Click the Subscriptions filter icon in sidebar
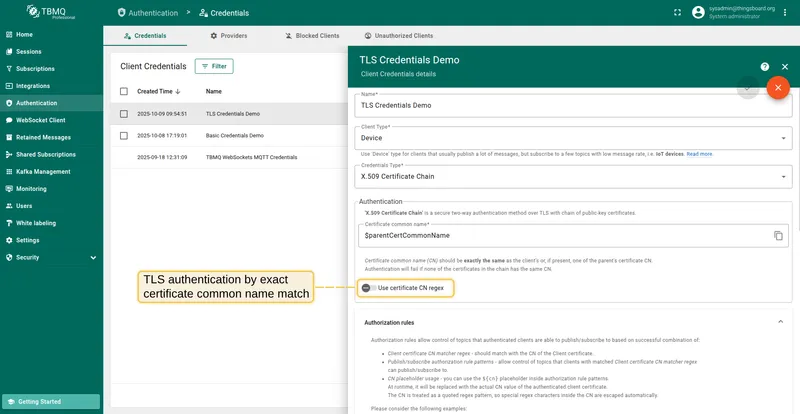Image resolution: width=800 pixels, height=414 pixels. click(9, 69)
